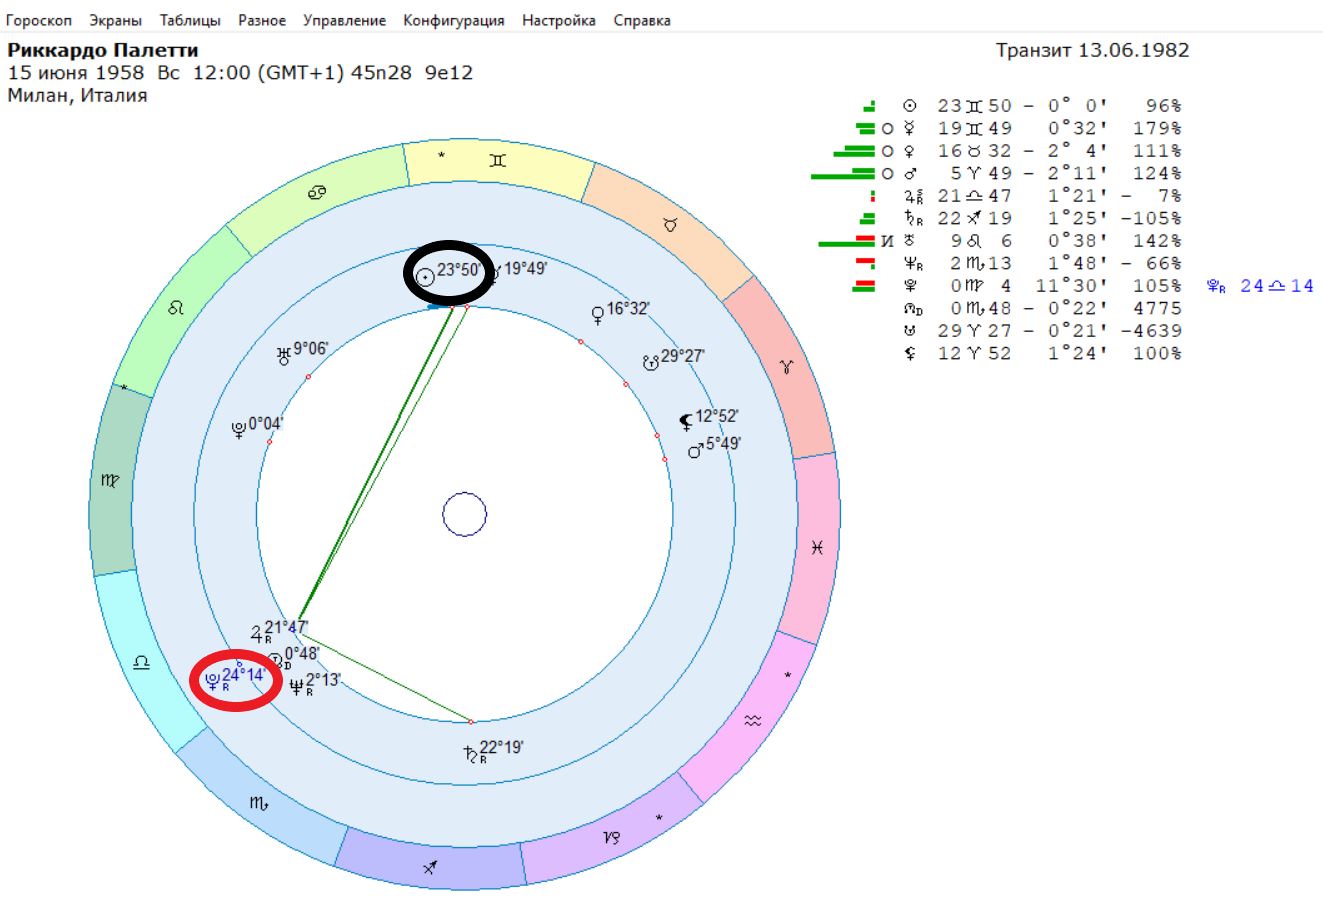Click the Mercury symbol in the planet table
Screen dimensions: 1323x915
pyautogui.click(x=909, y=129)
